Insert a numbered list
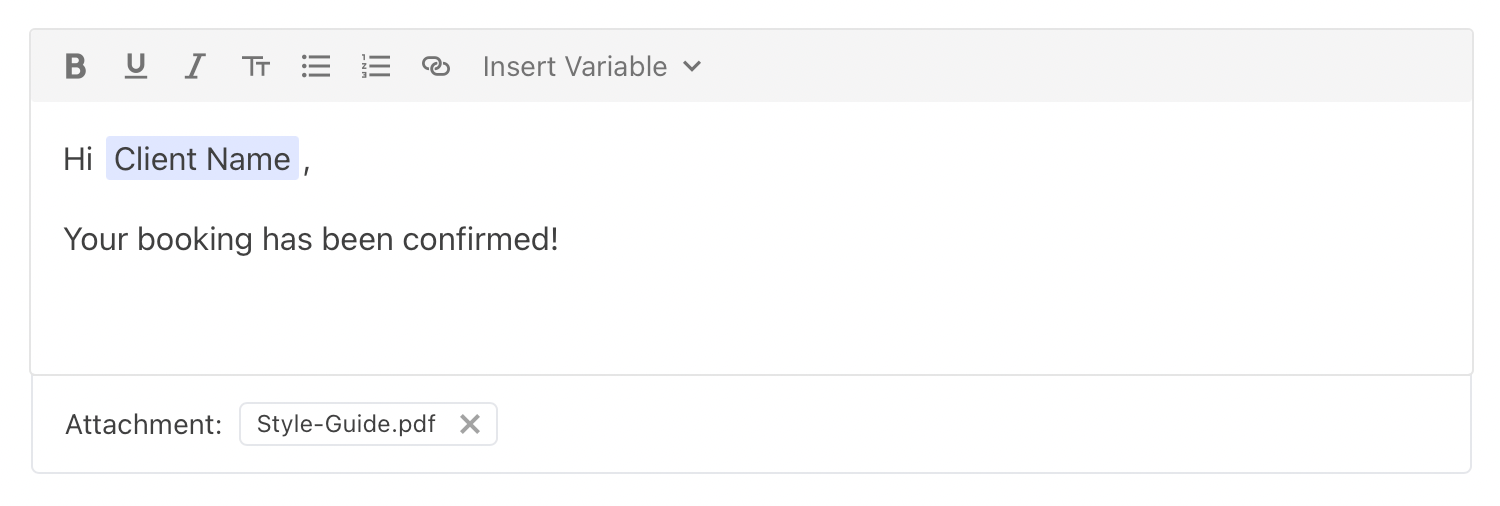Screen dimensions: 1500x506 [376, 67]
